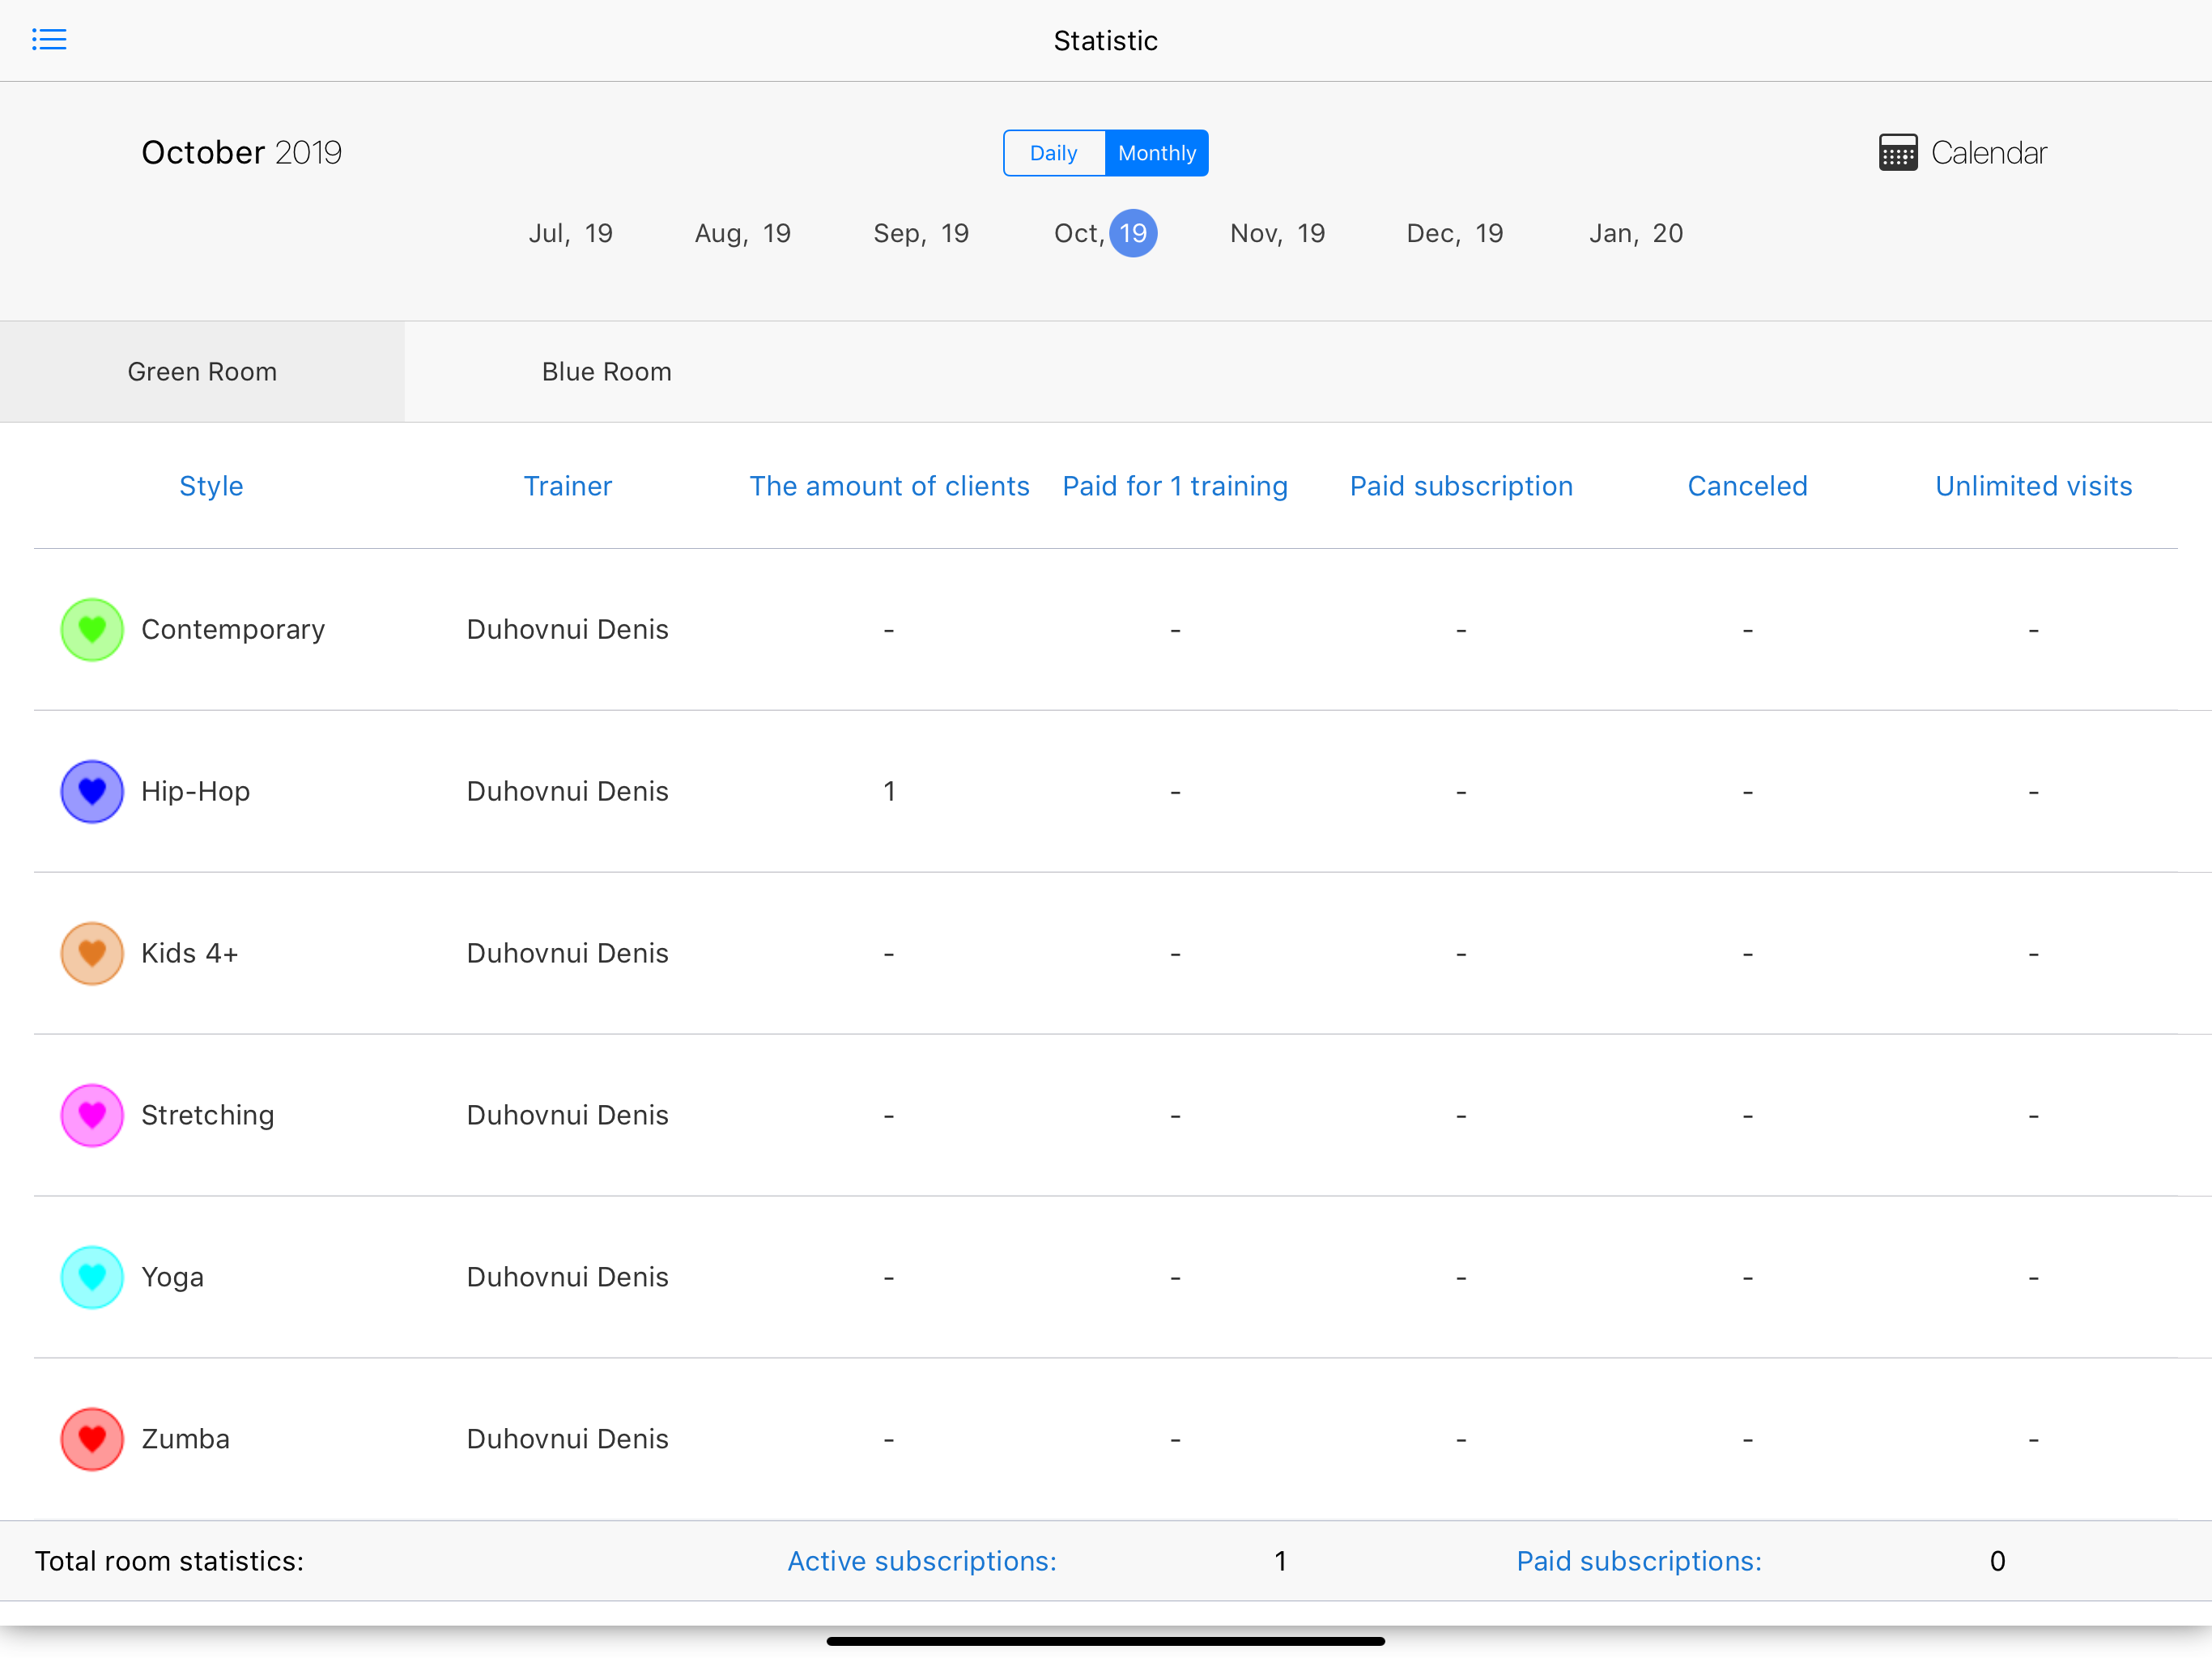Tap the orange Kids 4+ heart icon

point(92,954)
